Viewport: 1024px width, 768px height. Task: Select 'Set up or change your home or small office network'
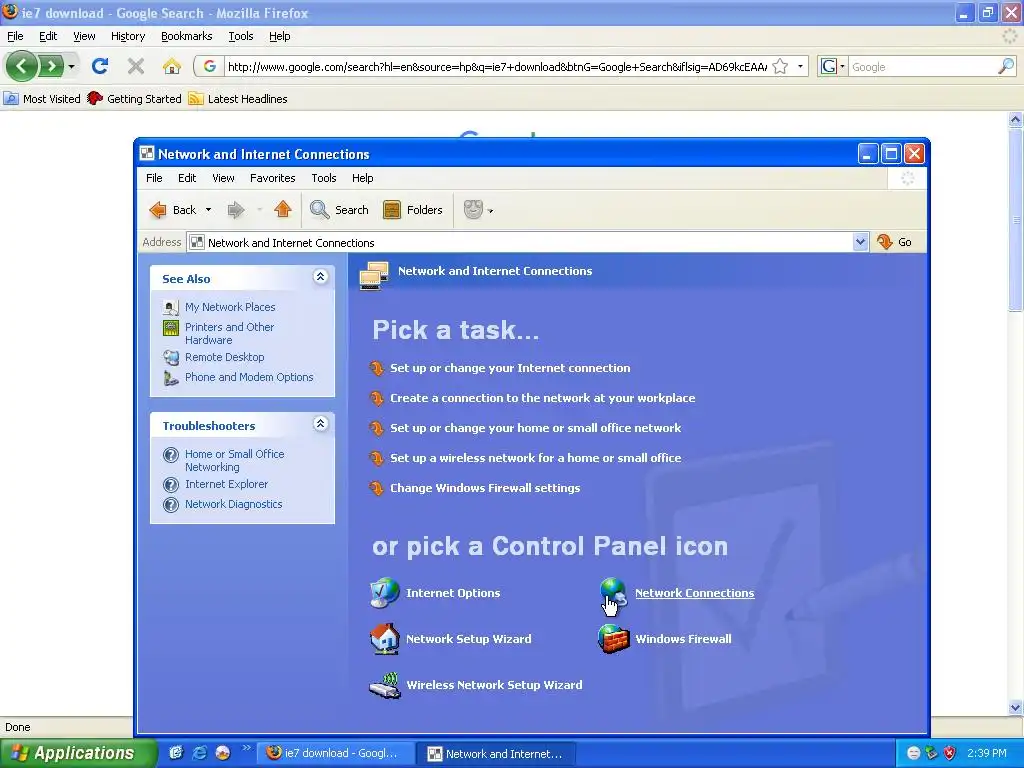[x=536, y=428]
